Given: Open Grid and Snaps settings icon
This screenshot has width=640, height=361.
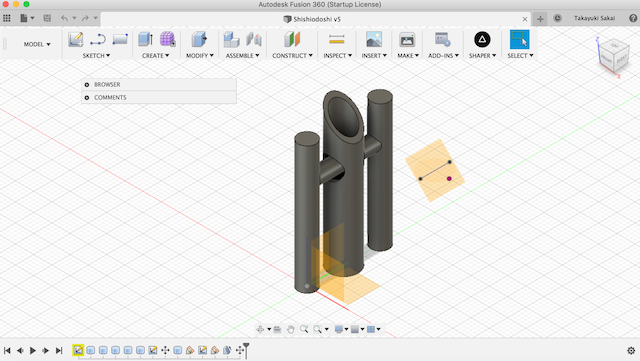Looking at the screenshot, I should coord(355,329).
